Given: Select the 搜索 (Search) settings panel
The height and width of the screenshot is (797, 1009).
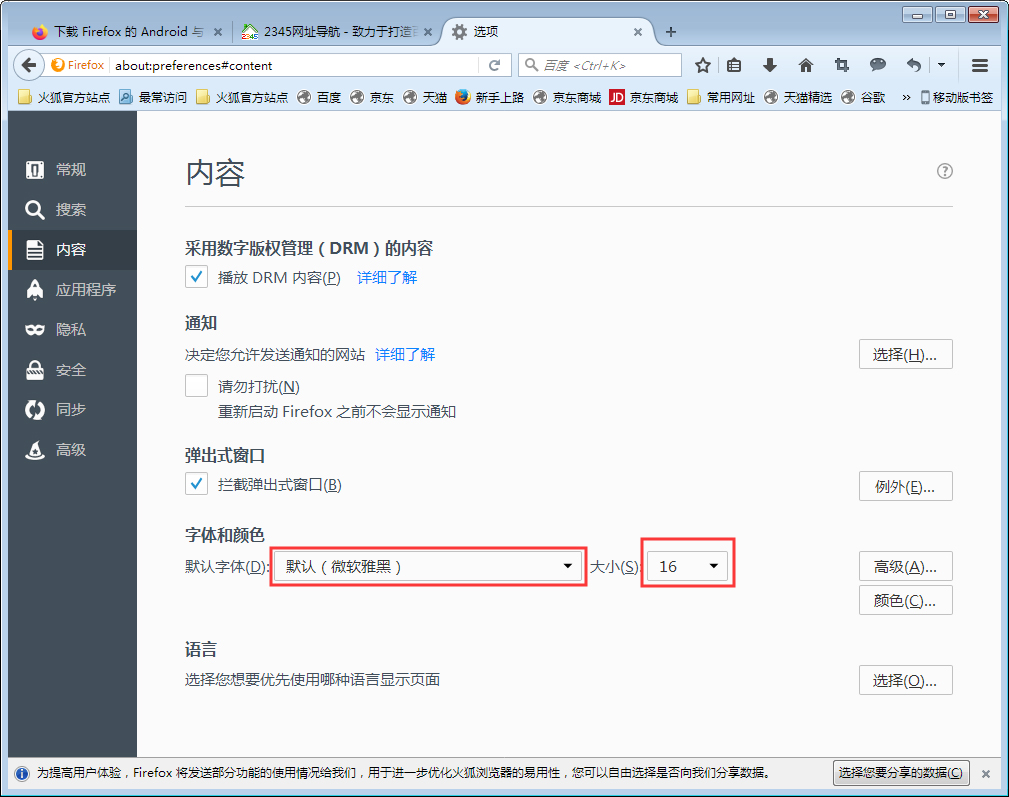Looking at the screenshot, I should point(71,209).
